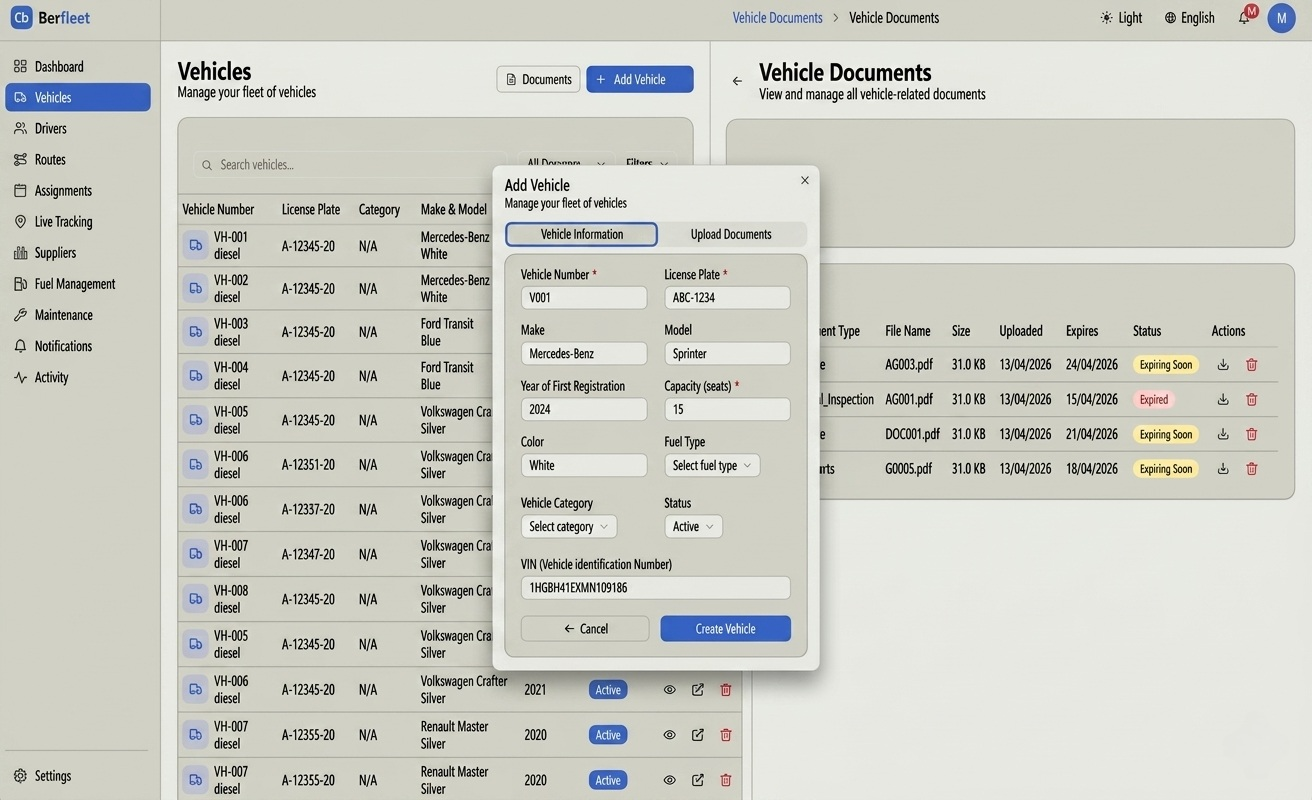The width and height of the screenshot is (1312, 800).
Task: Click the VH-001 vehicle icon
Action: click(195, 245)
